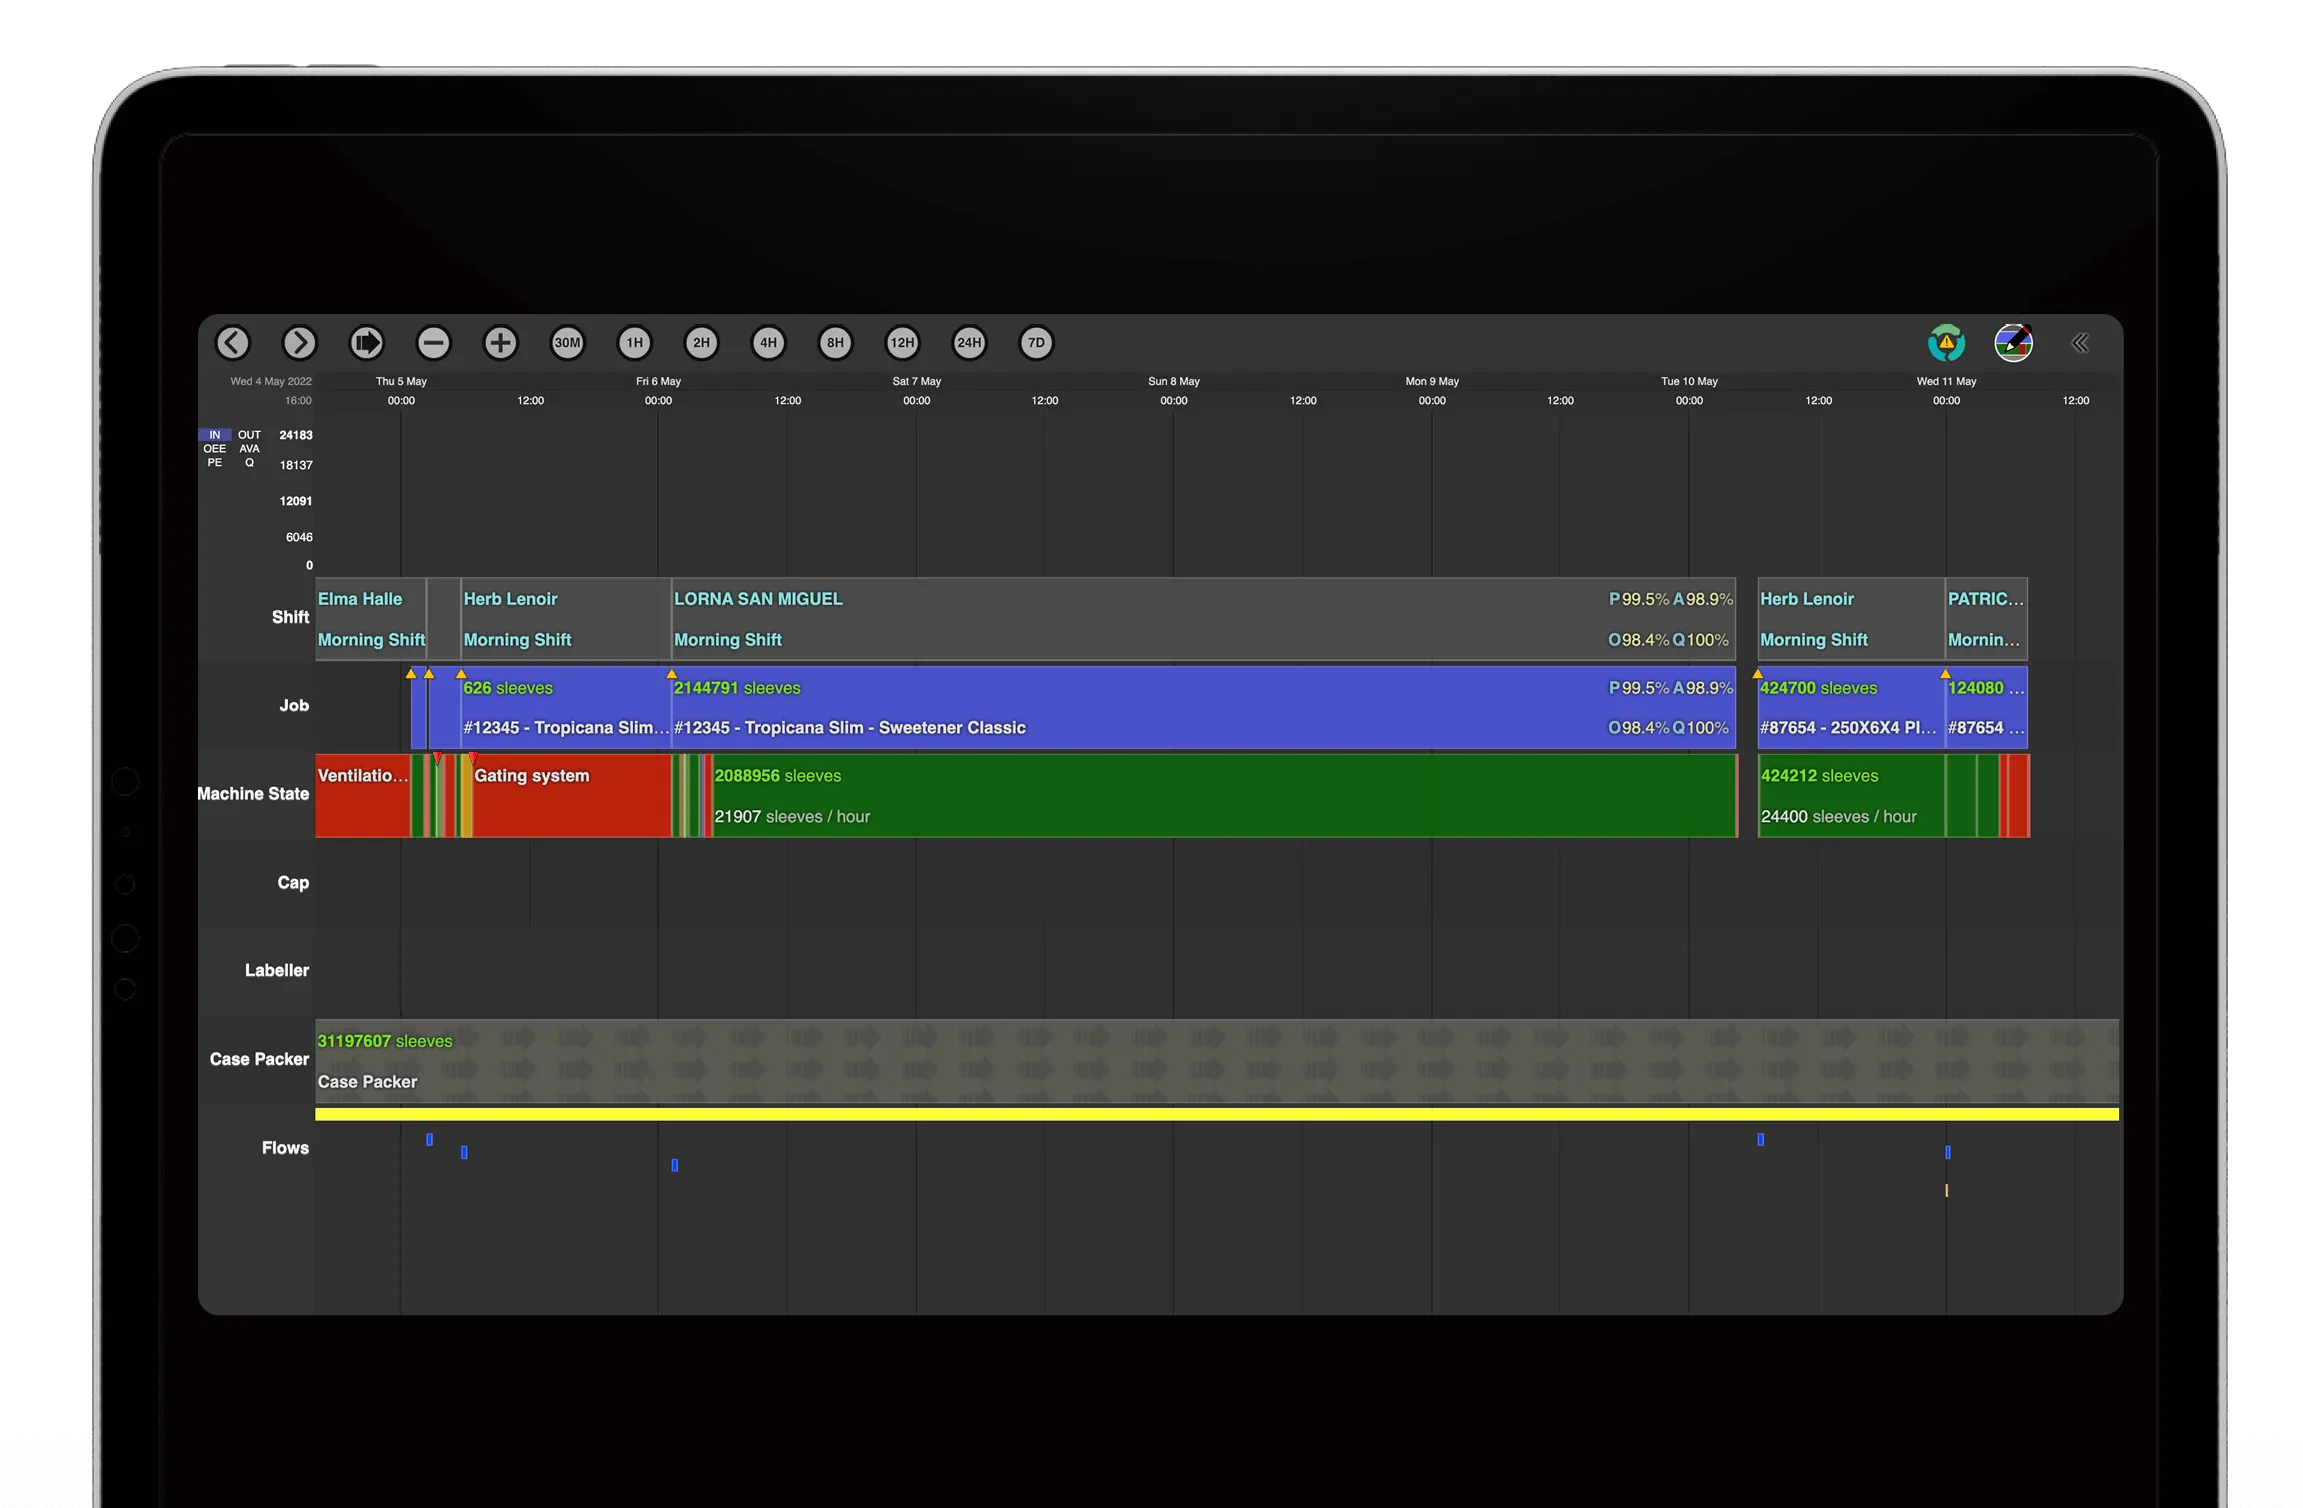Open the timeline annotation pencil icon
Image resolution: width=2303 pixels, height=1508 pixels.
2014,343
